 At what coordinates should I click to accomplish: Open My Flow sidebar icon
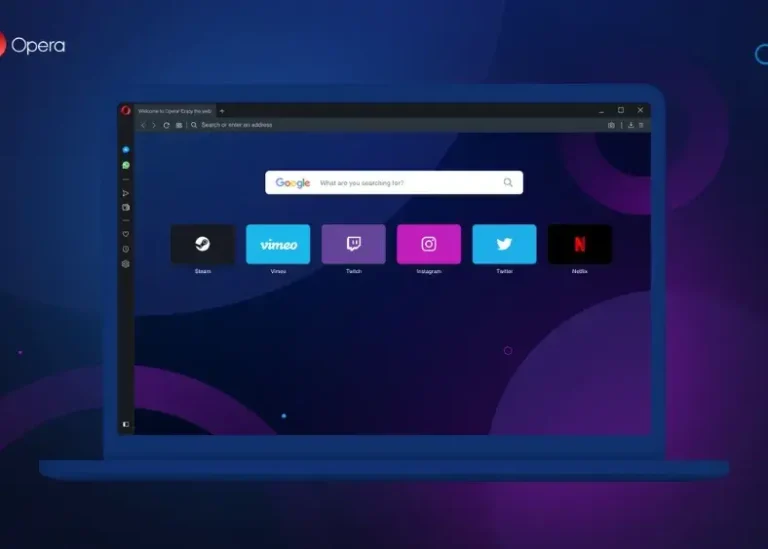click(x=126, y=193)
